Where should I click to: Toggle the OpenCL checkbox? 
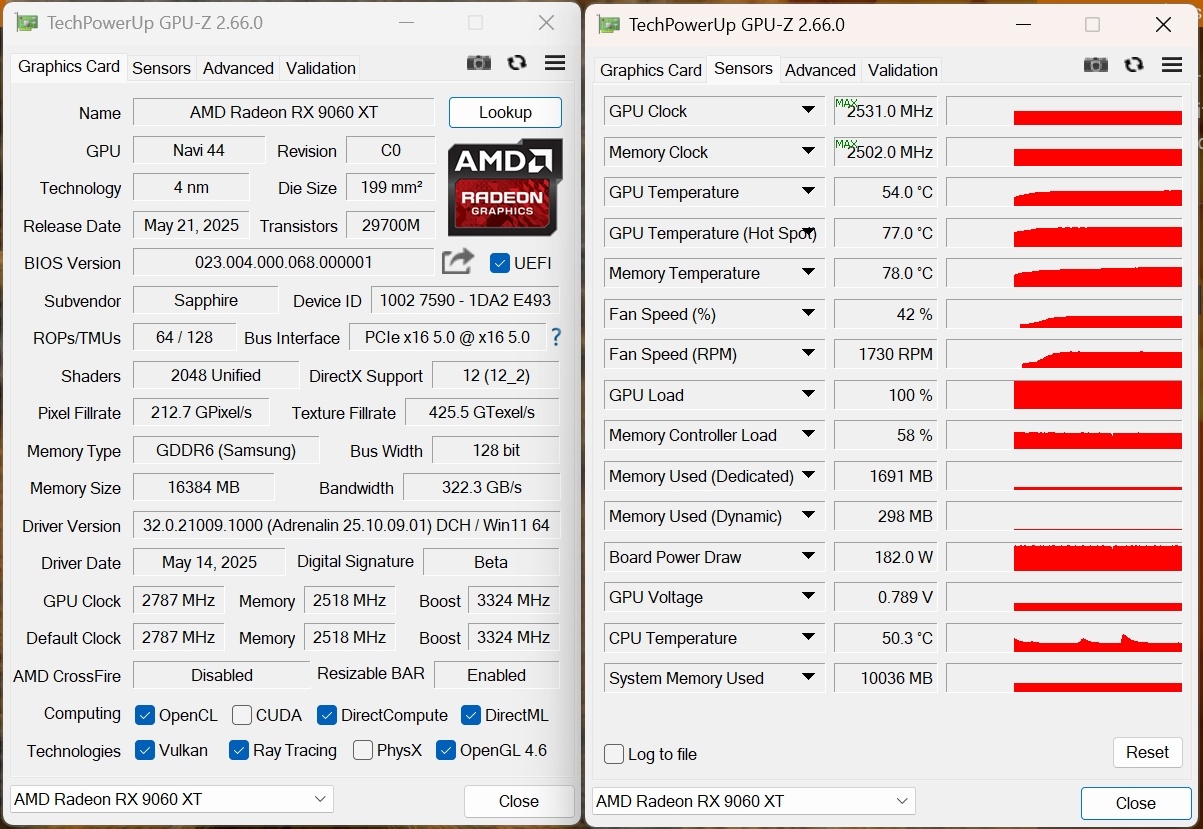click(x=145, y=715)
